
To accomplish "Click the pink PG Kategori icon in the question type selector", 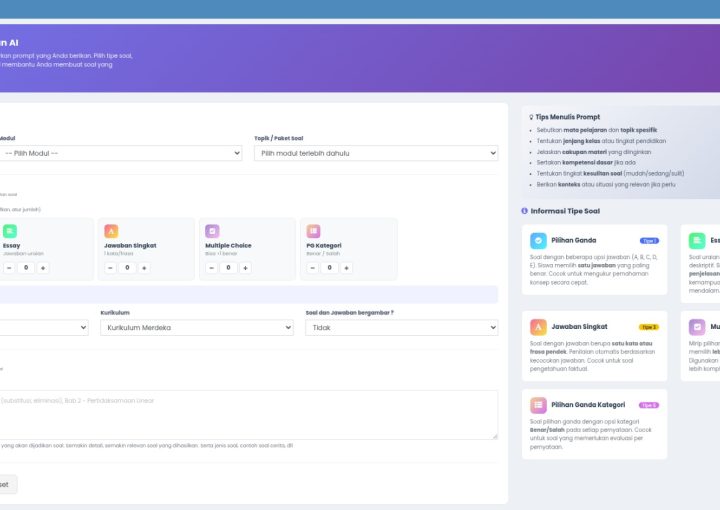I will [x=313, y=231].
